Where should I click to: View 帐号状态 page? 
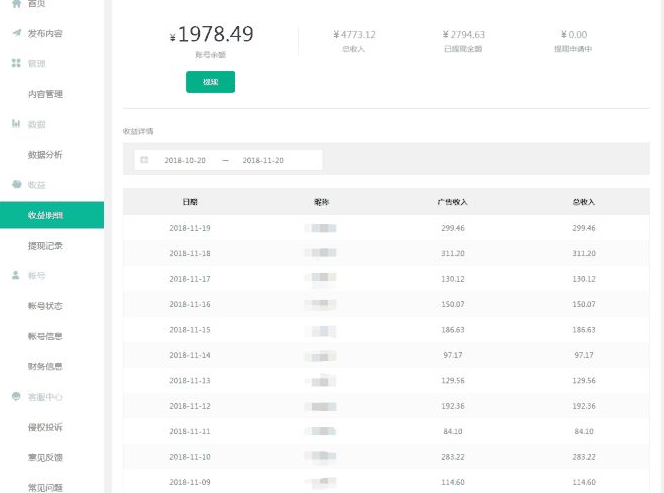tap(45, 306)
